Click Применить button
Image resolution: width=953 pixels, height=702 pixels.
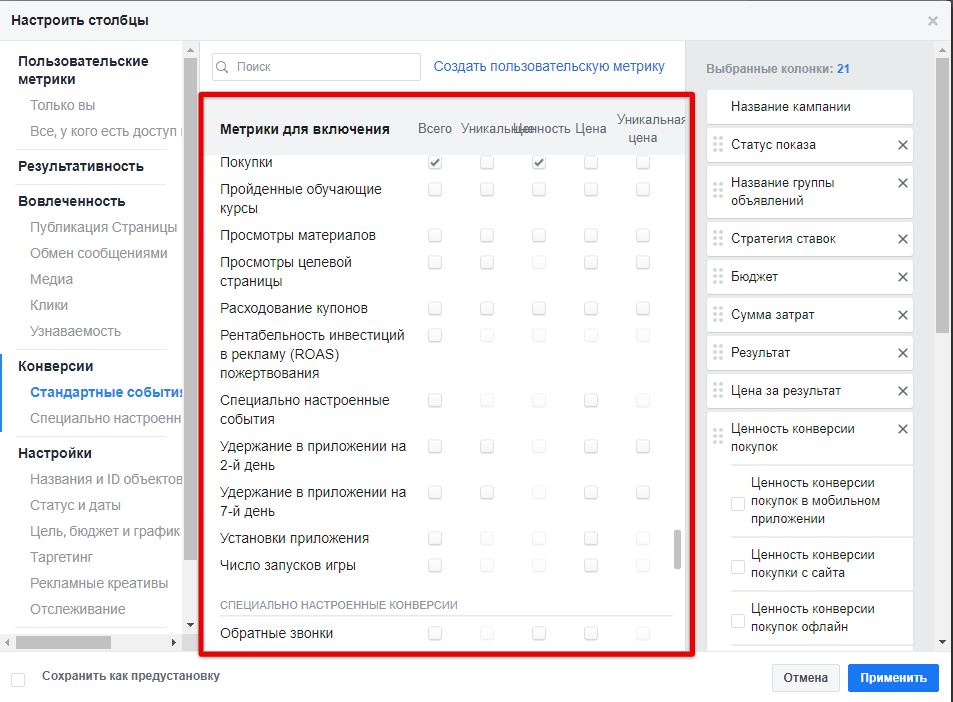point(892,678)
